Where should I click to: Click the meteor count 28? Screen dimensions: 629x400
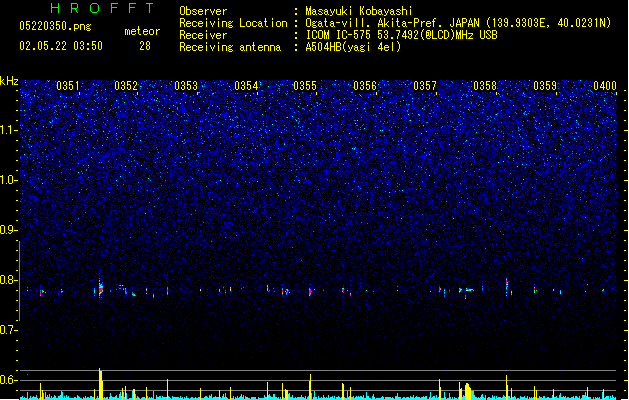click(145, 46)
